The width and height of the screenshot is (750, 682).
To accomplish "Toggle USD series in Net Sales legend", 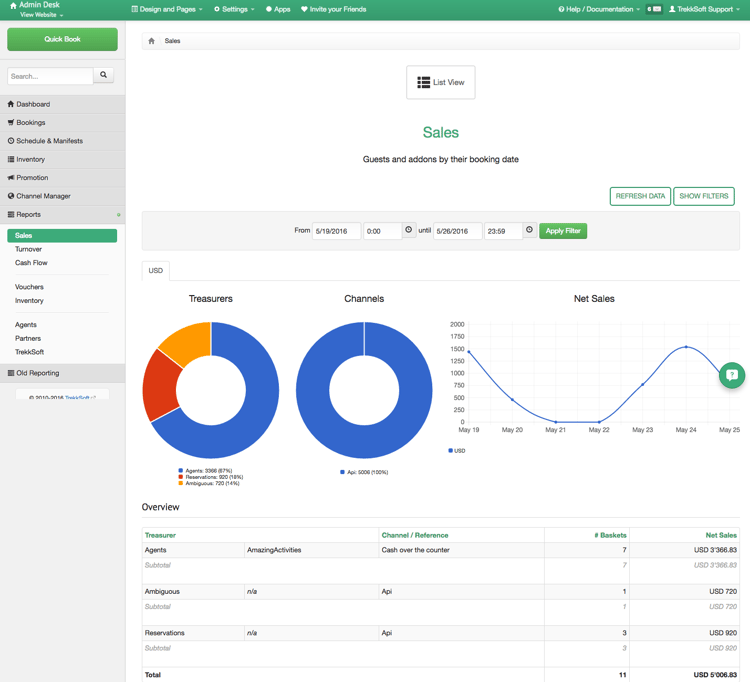I will 457,451.
